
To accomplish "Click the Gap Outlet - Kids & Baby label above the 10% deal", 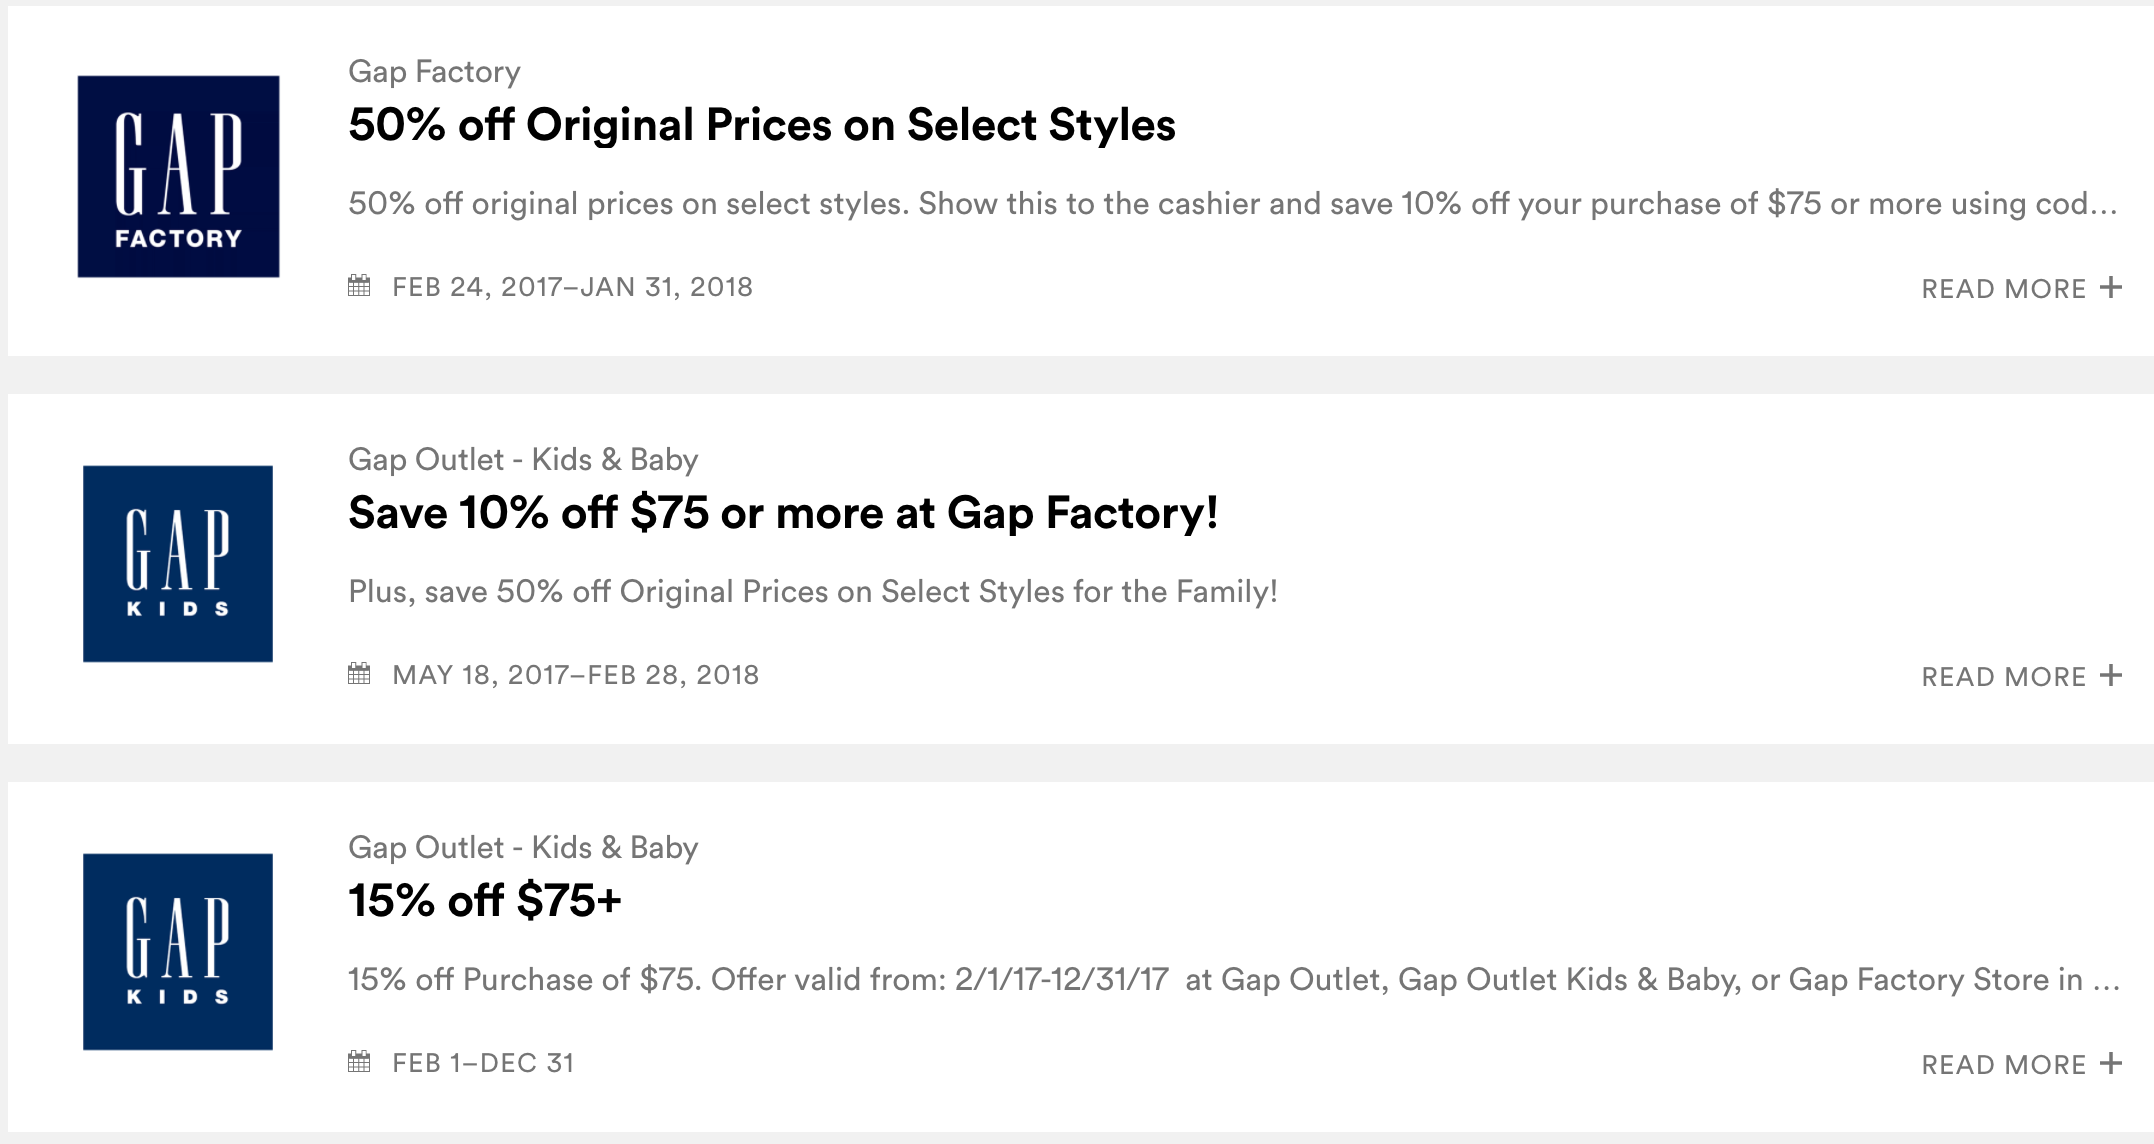I will 523,460.
